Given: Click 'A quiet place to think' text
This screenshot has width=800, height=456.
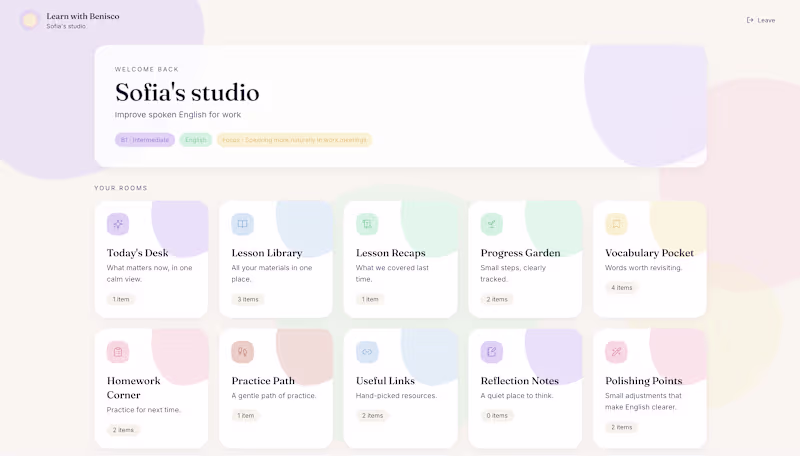Looking at the screenshot, I should tap(517, 396).
